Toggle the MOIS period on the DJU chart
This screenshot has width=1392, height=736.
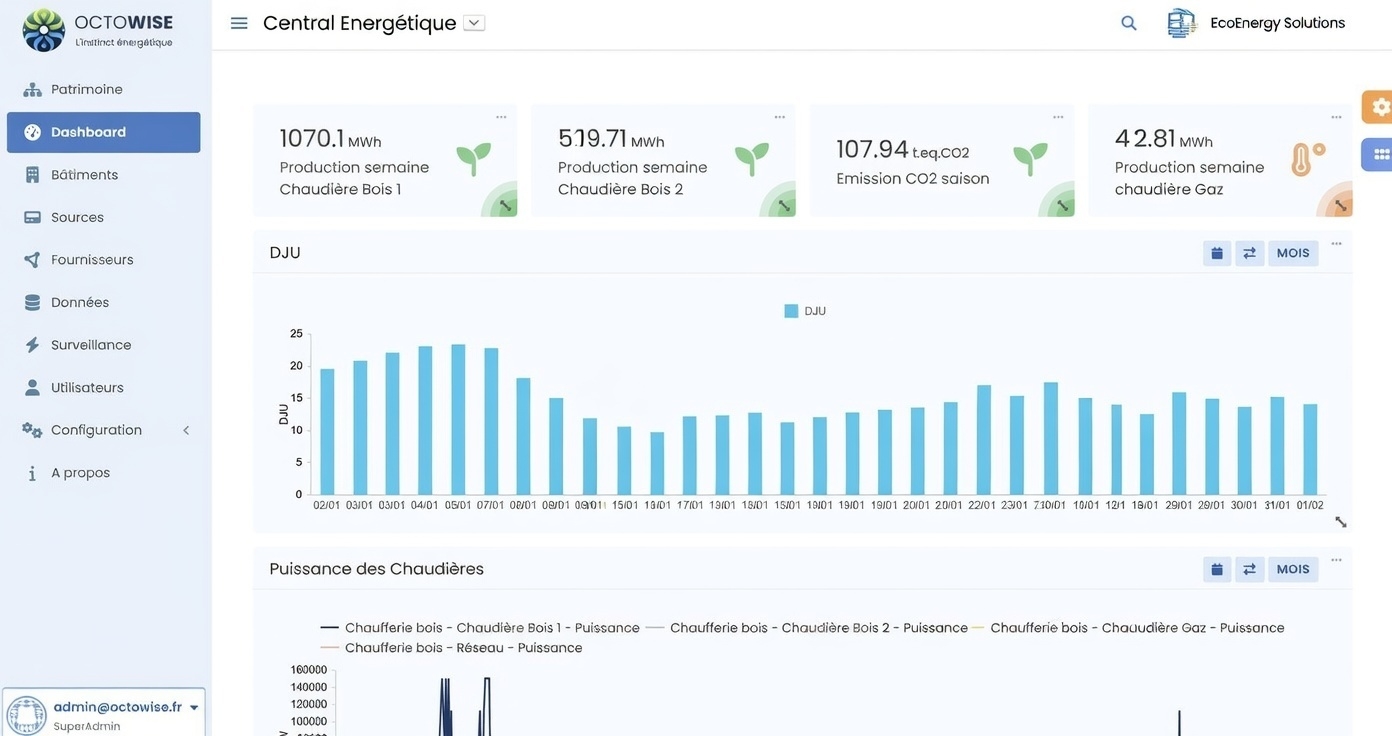[1292, 252]
